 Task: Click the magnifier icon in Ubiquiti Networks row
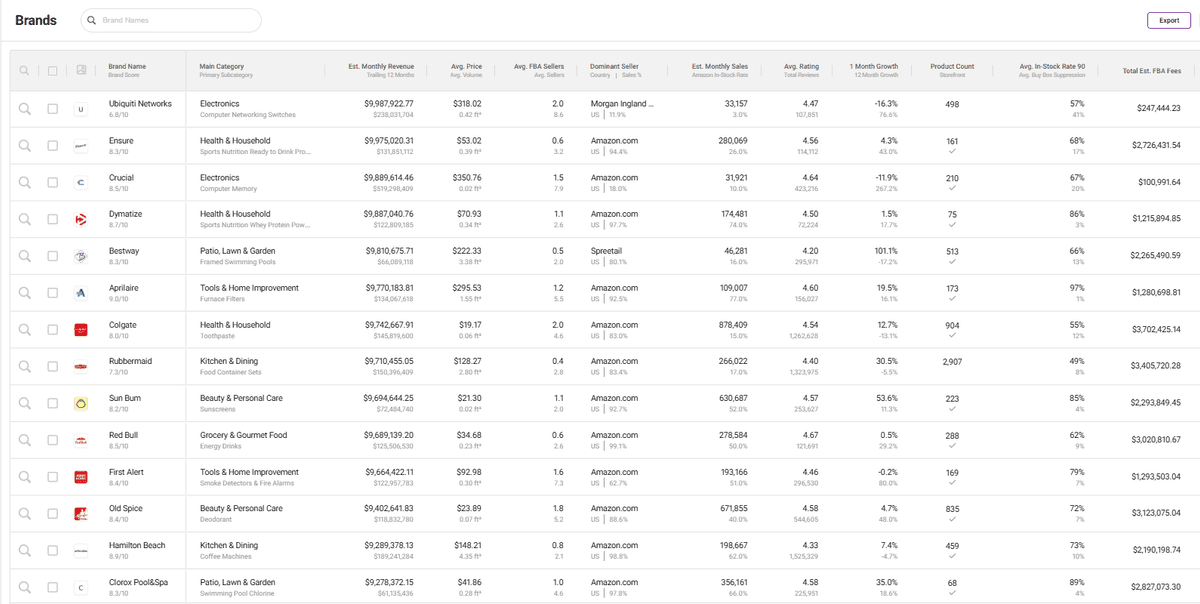(25, 108)
